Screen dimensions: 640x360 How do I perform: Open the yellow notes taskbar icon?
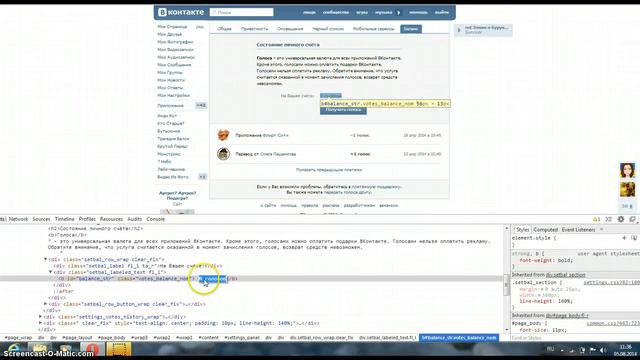[x=119, y=349]
